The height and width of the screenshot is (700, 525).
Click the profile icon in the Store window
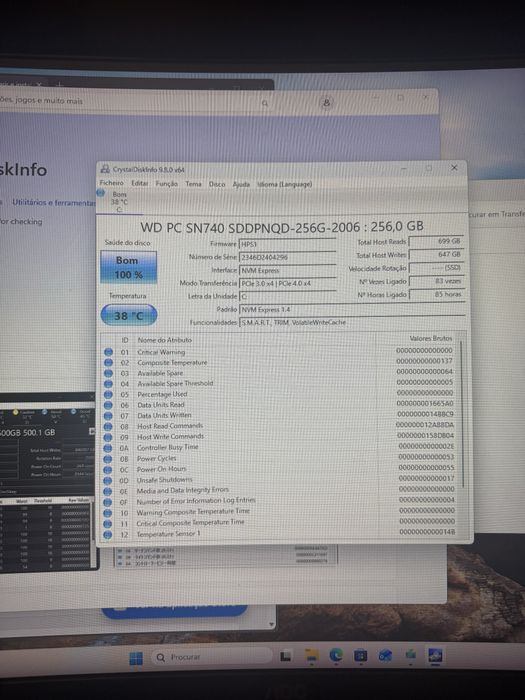click(326, 103)
